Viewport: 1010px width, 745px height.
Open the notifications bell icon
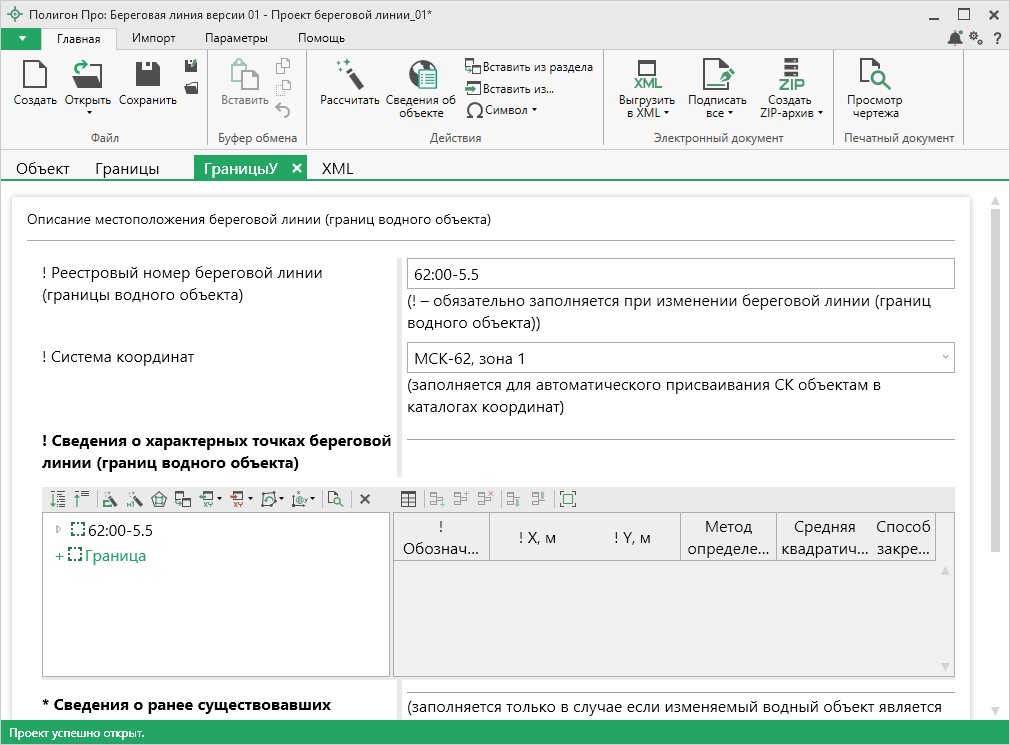click(955, 38)
